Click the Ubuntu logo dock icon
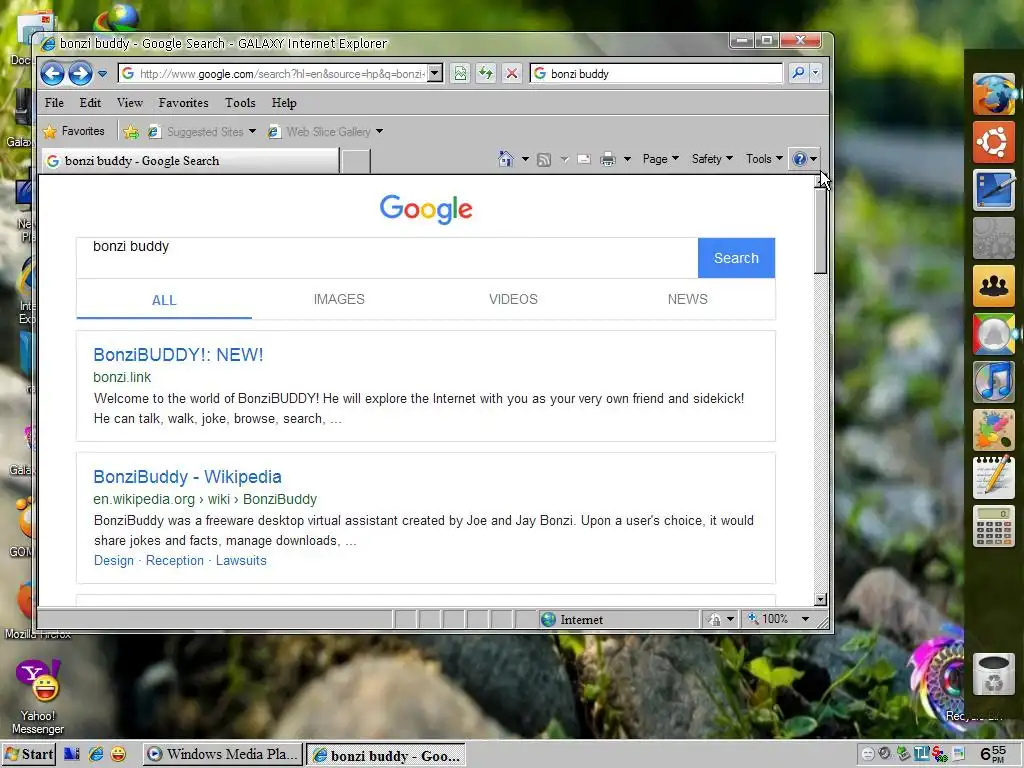This screenshot has width=1024, height=768. [x=994, y=142]
